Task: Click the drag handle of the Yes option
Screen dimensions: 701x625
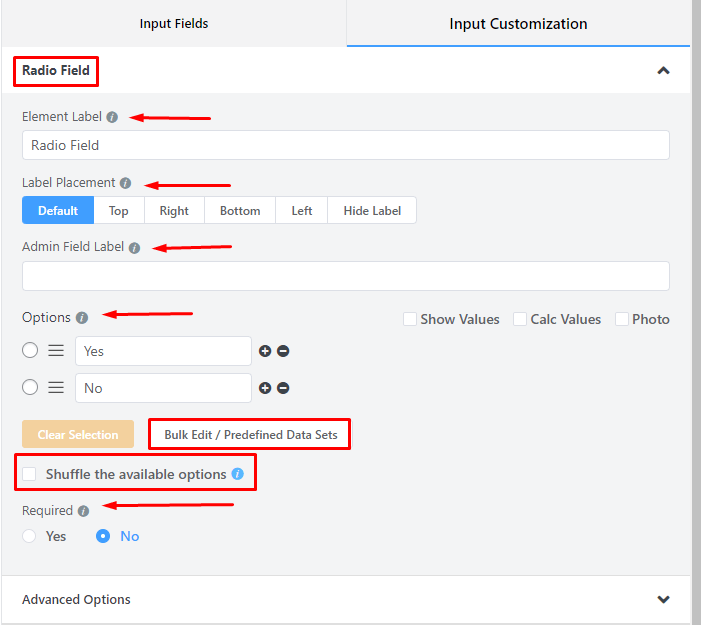Action: 57,351
